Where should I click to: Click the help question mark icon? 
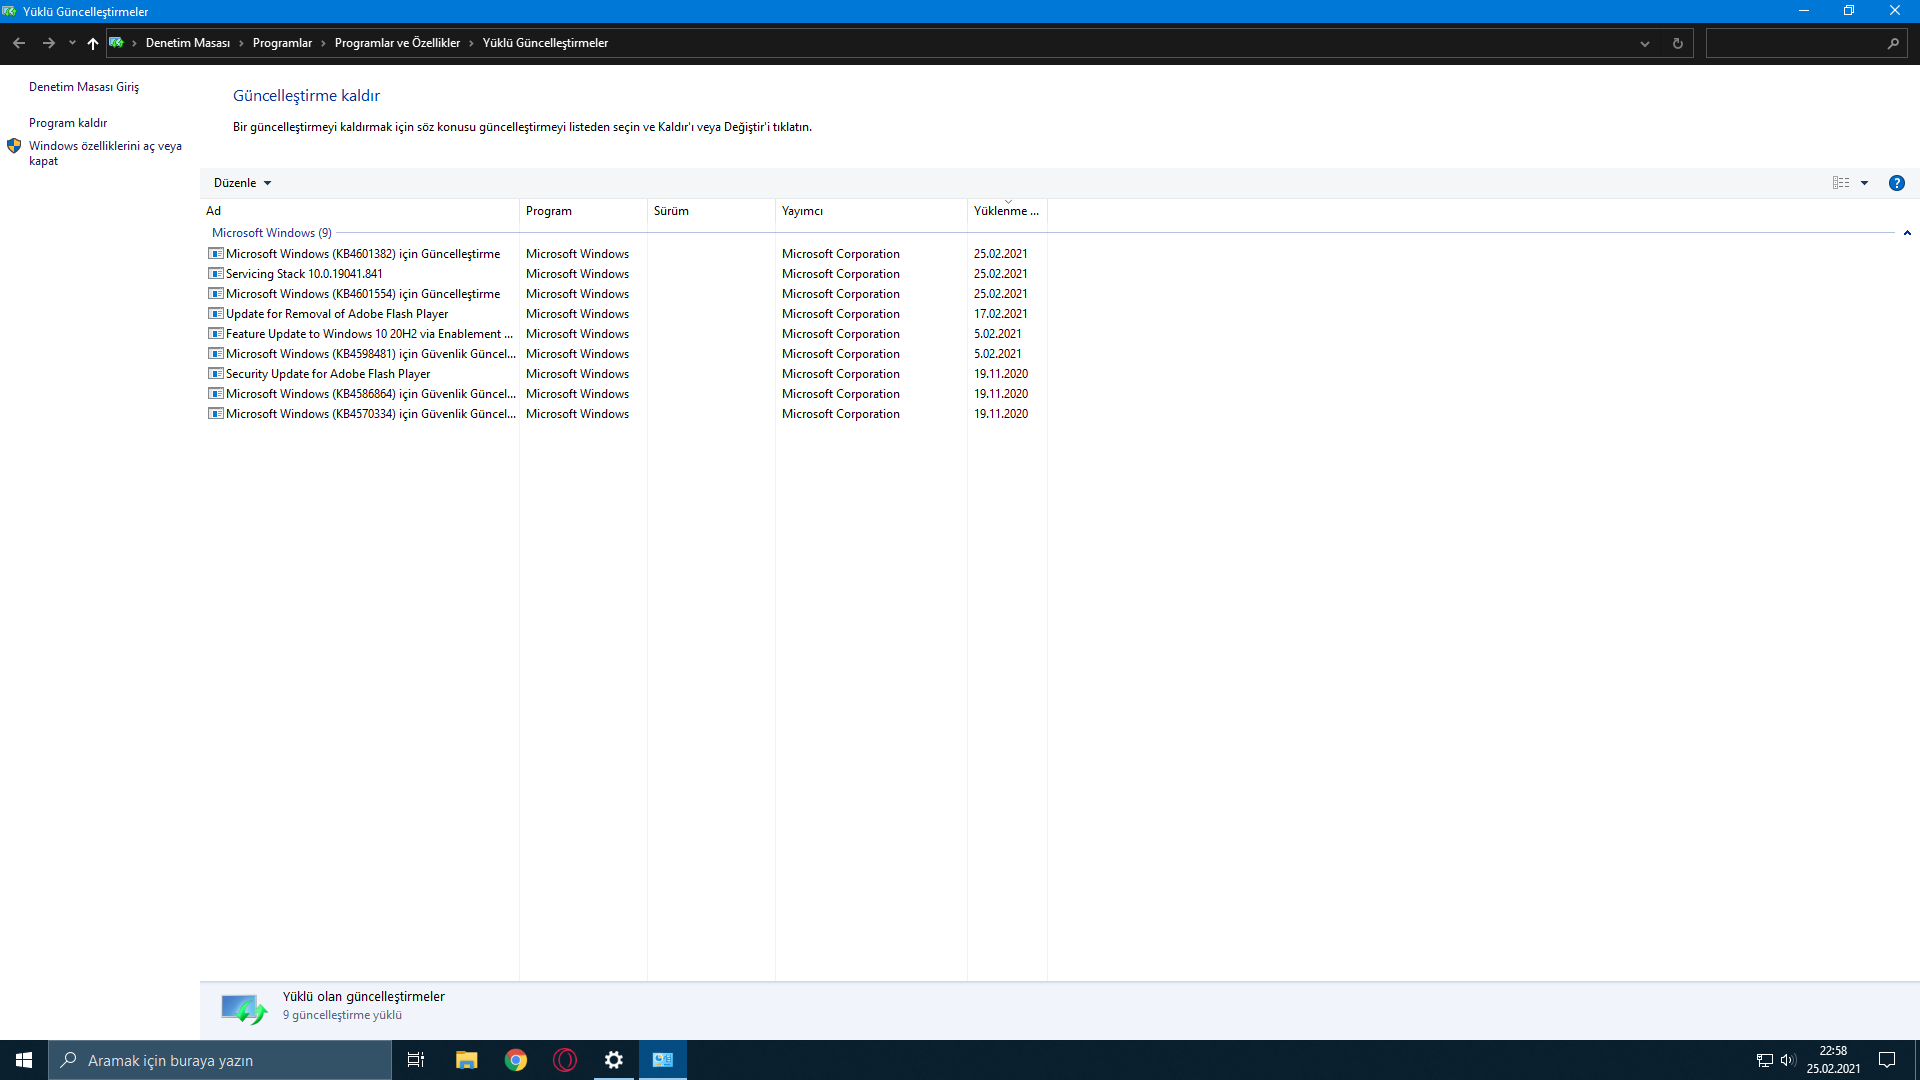click(1896, 183)
